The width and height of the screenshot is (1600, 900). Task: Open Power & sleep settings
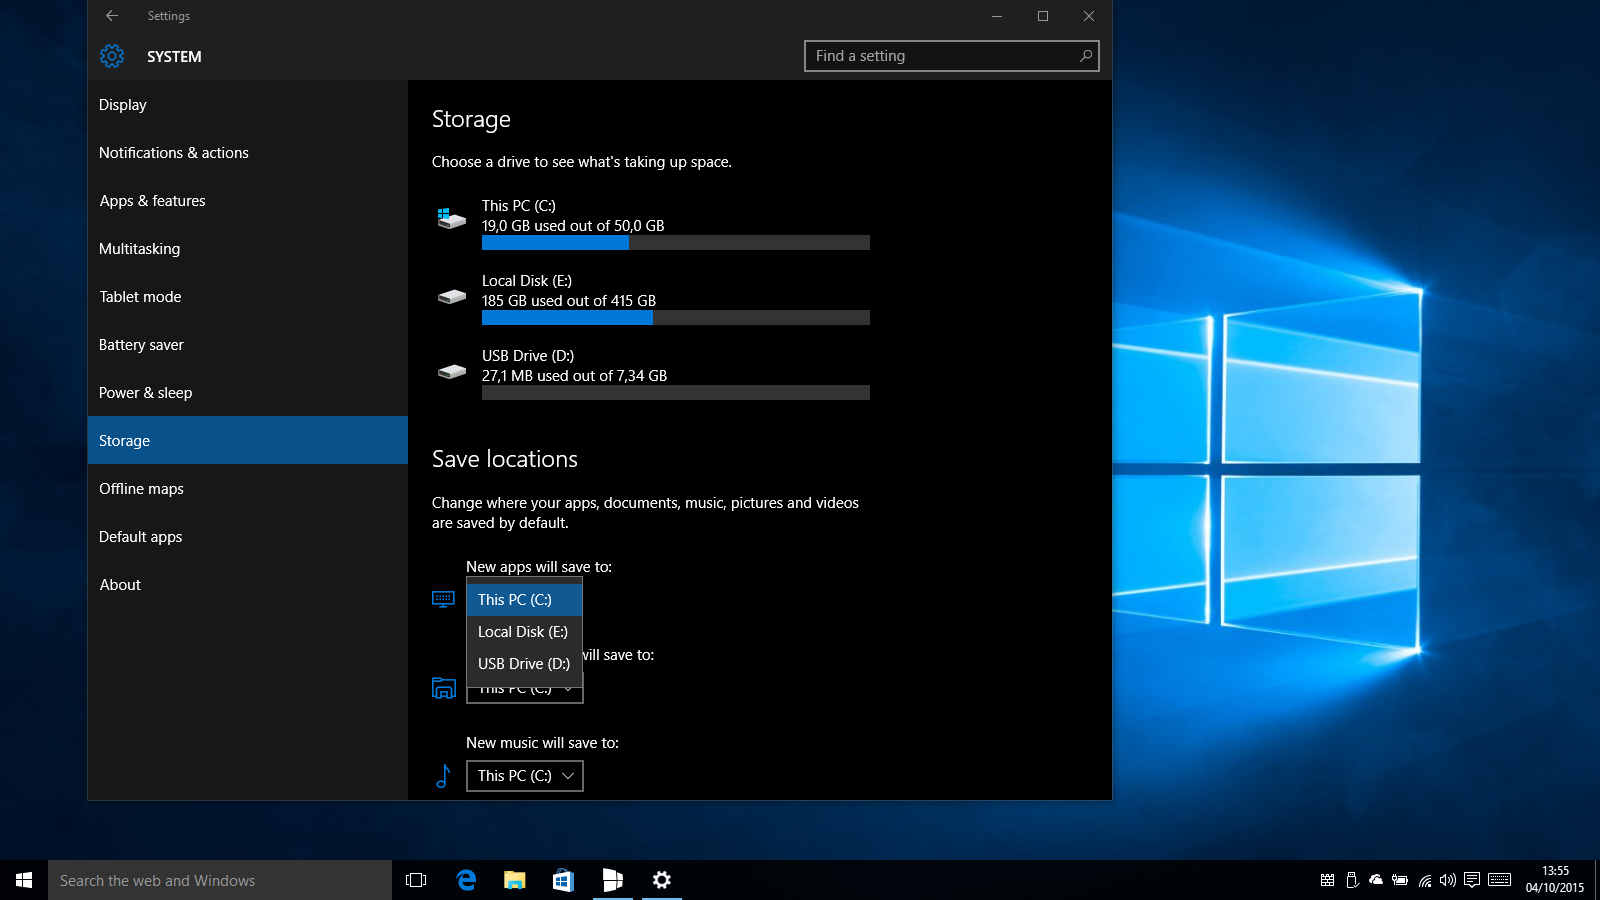tap(248, 393)
